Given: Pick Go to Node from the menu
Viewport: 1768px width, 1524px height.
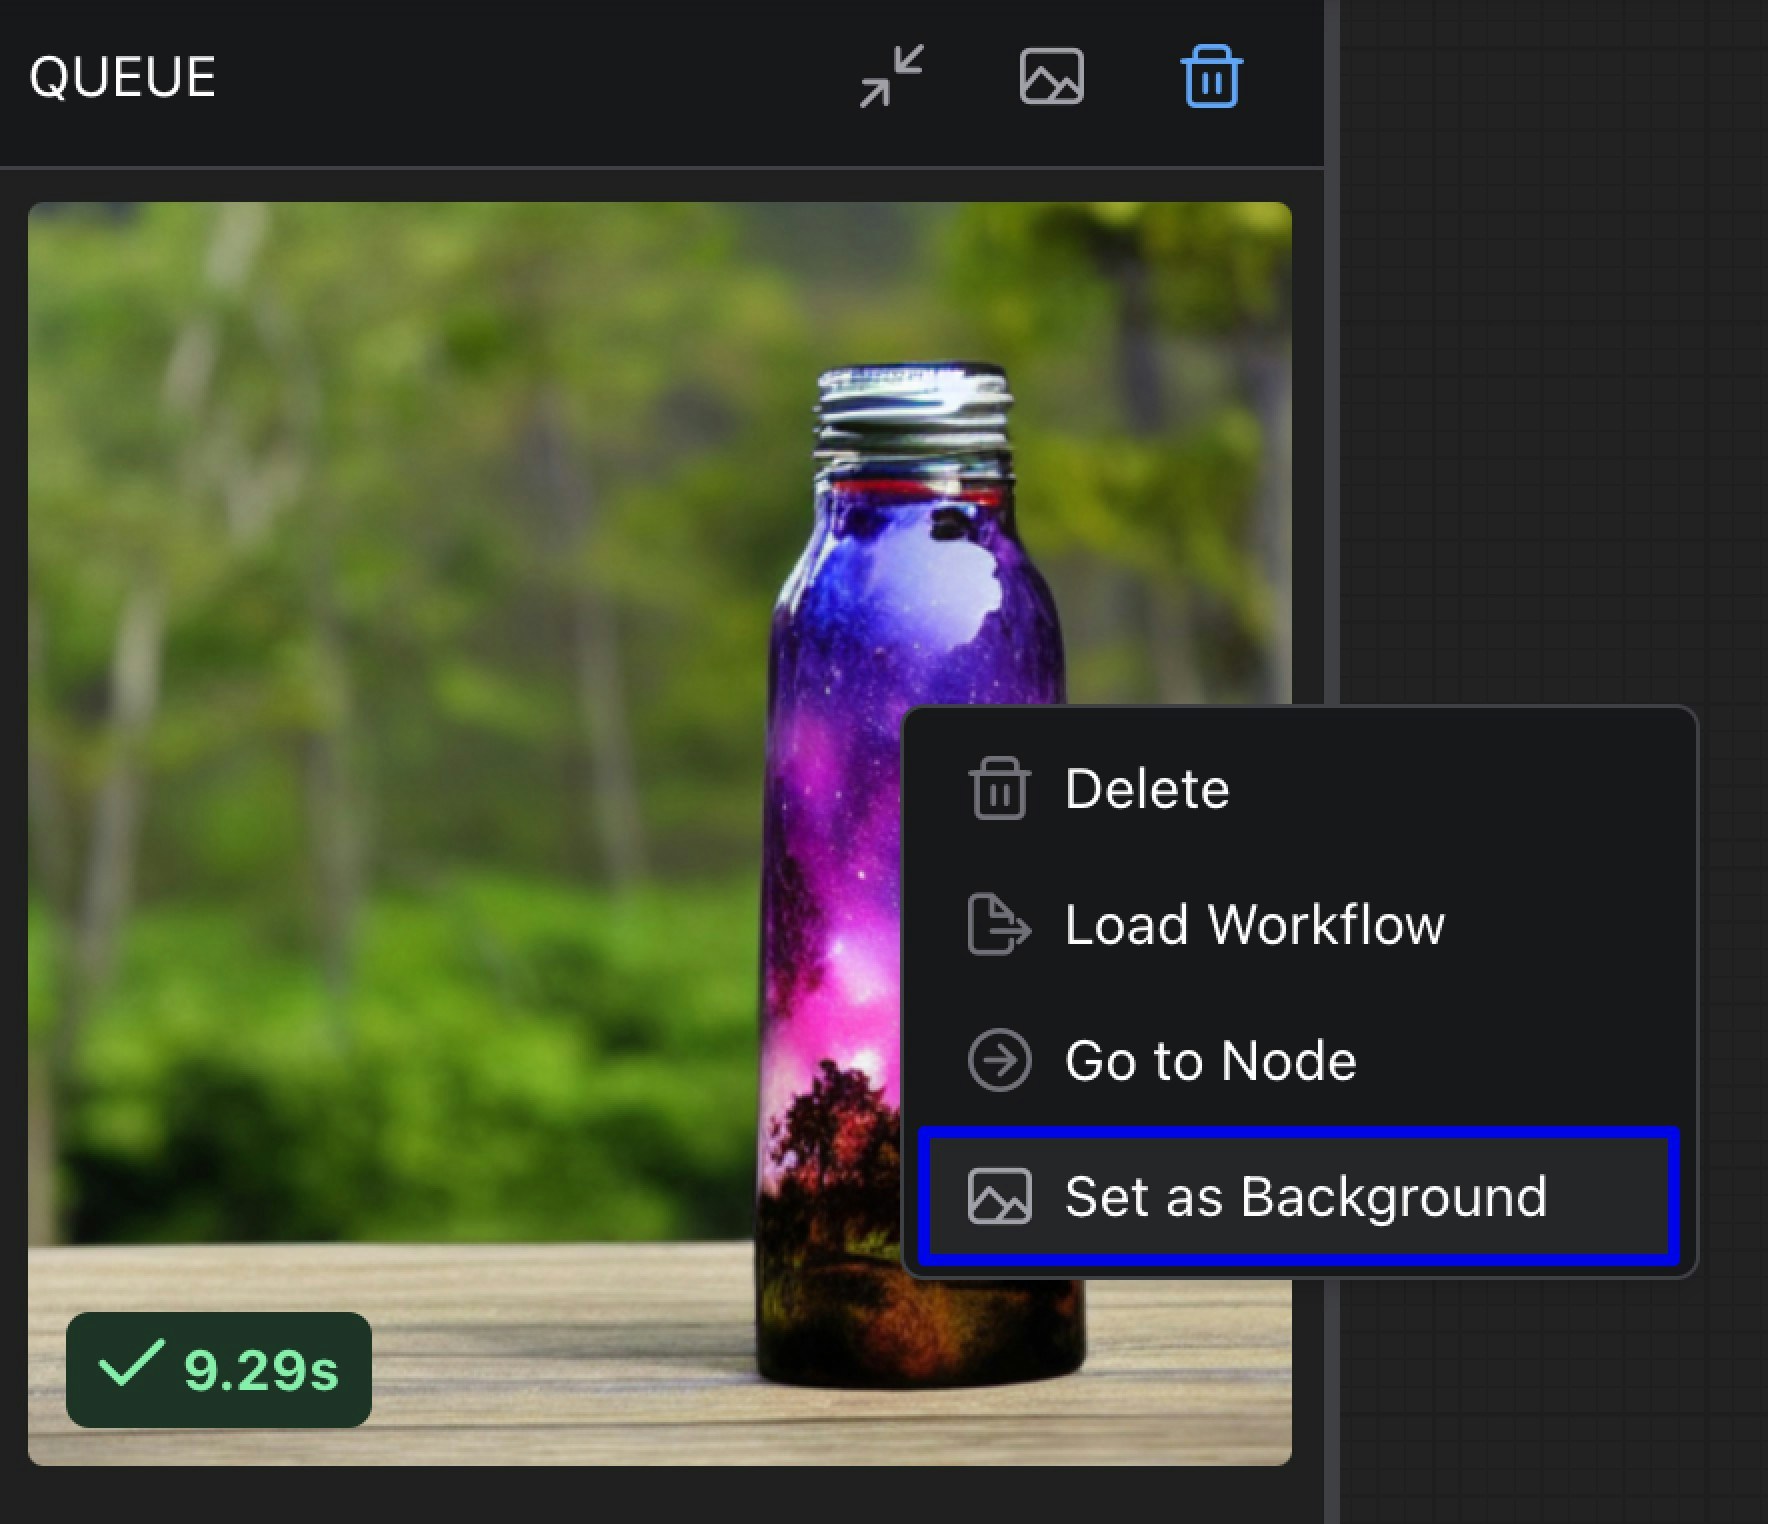Looking at the screenshot, I should point(1211,1062).
